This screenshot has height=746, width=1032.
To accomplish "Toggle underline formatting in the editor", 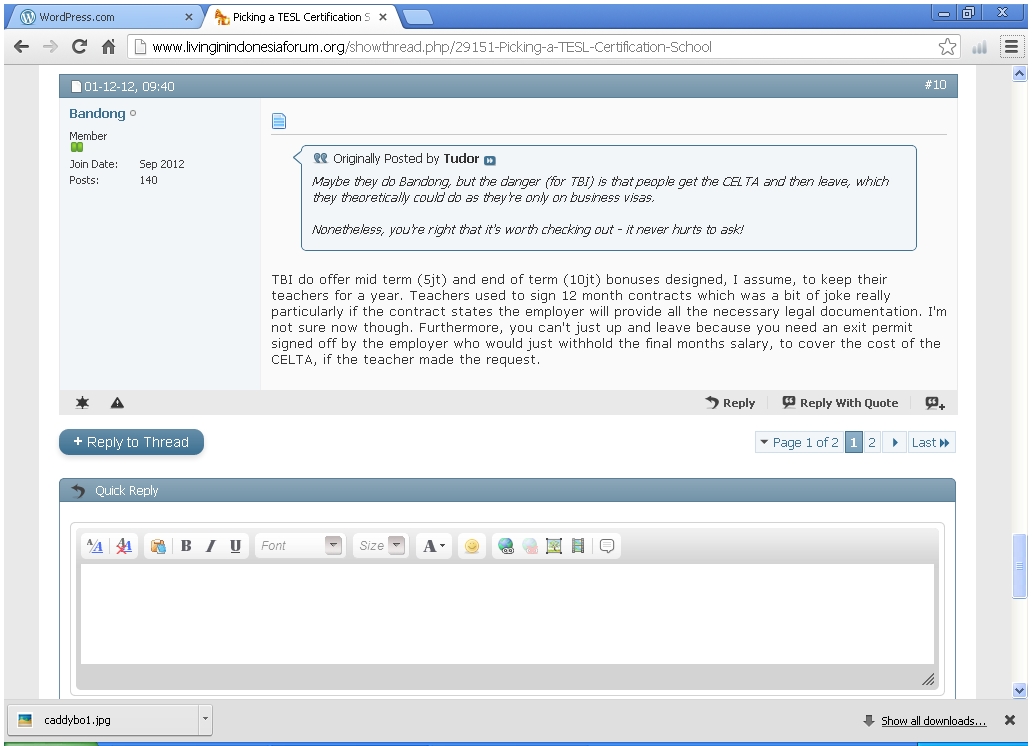I will click(235, 546).
